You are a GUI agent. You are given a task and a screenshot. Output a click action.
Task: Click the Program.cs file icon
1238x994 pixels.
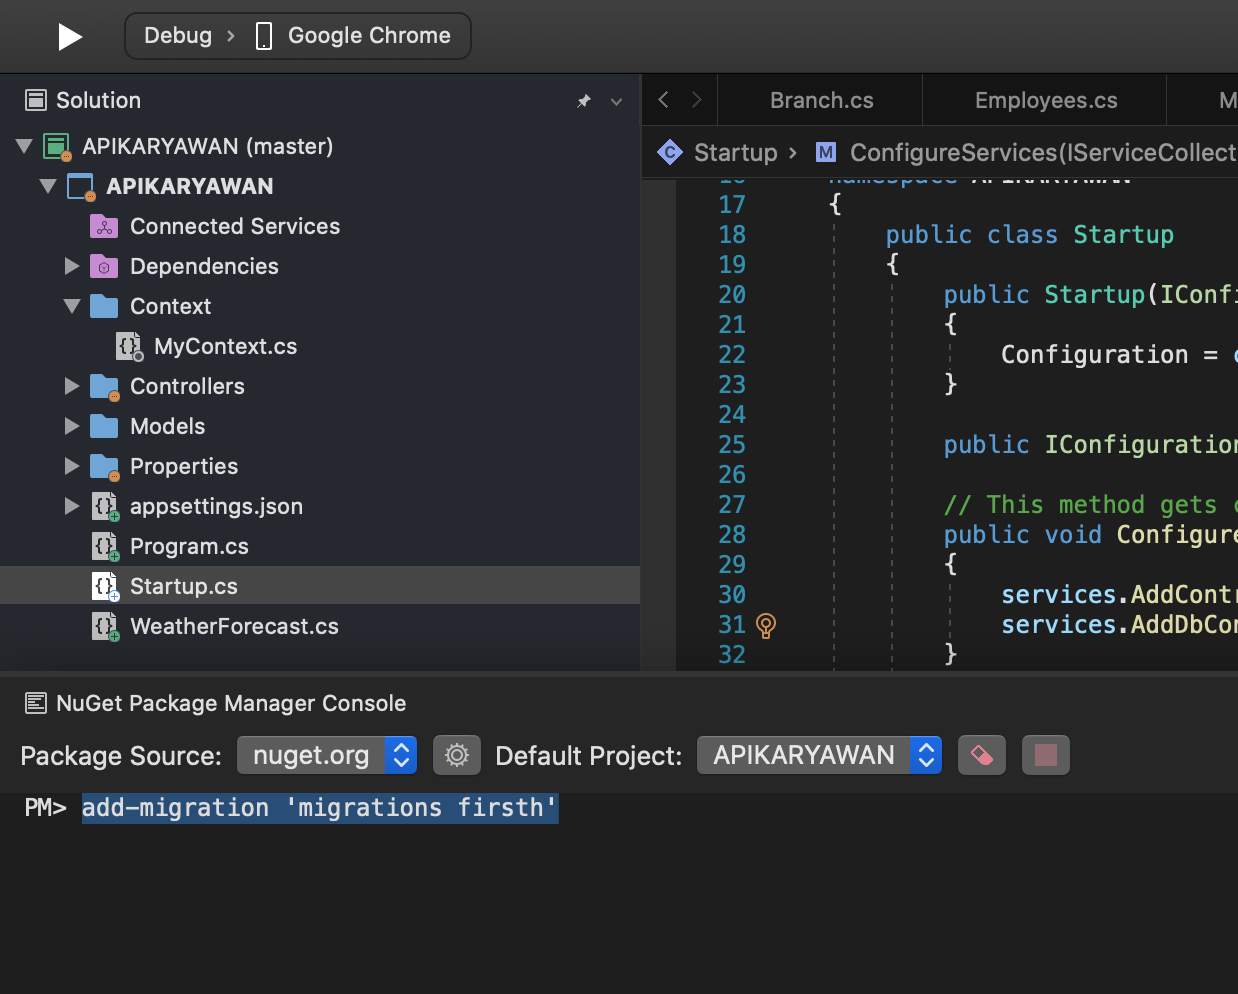pos(105,547)
